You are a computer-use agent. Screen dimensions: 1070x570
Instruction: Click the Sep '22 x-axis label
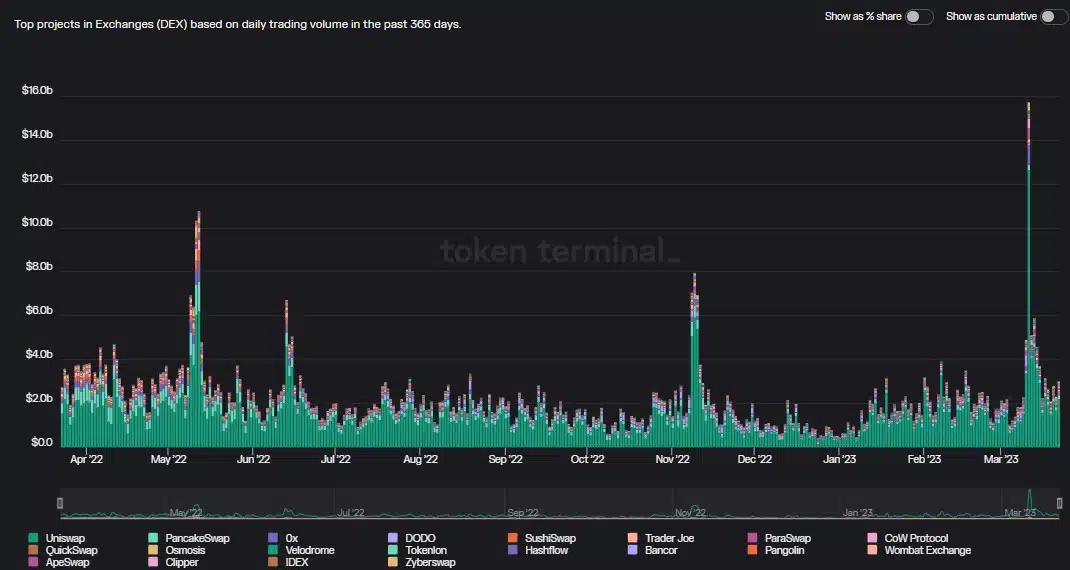point(505,459)
